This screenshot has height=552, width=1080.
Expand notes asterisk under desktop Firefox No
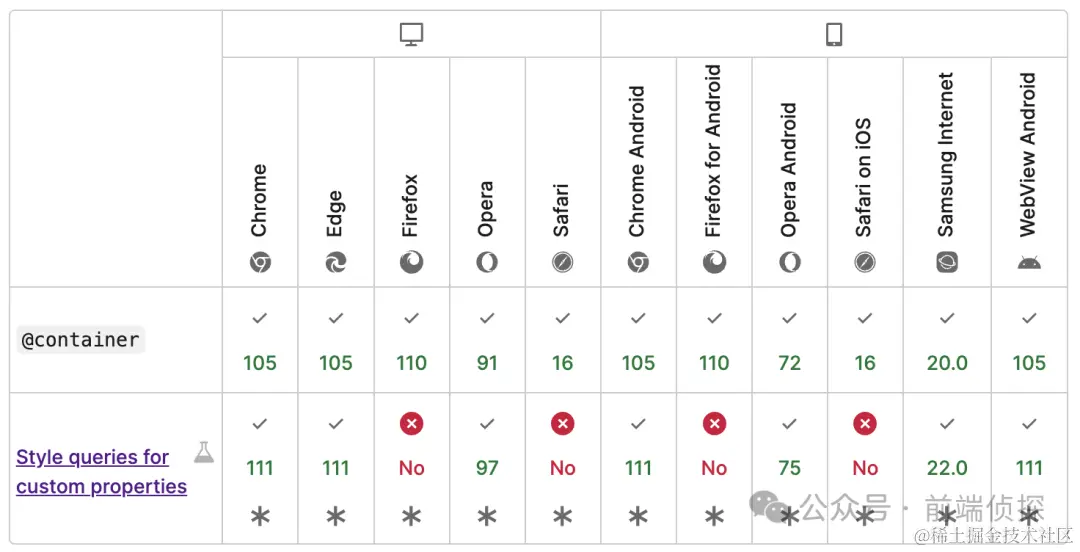tap(411, 516)
